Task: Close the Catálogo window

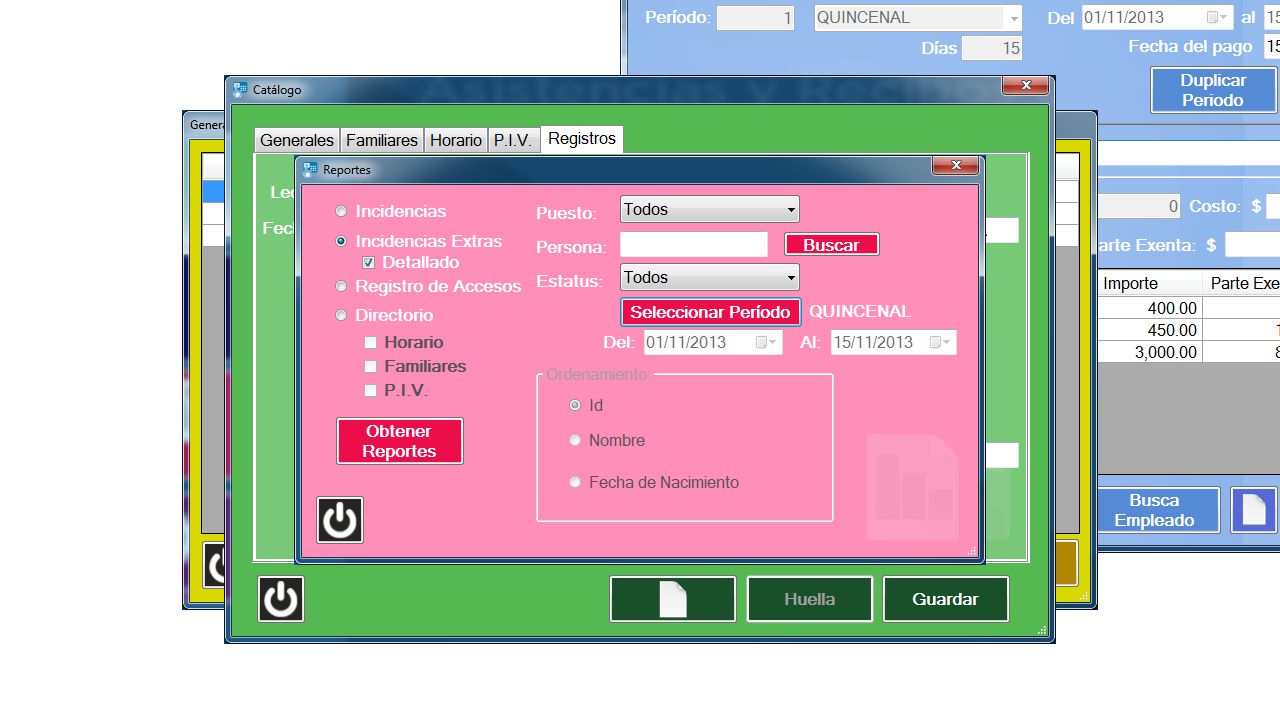Action: [x=1025, y=85]
